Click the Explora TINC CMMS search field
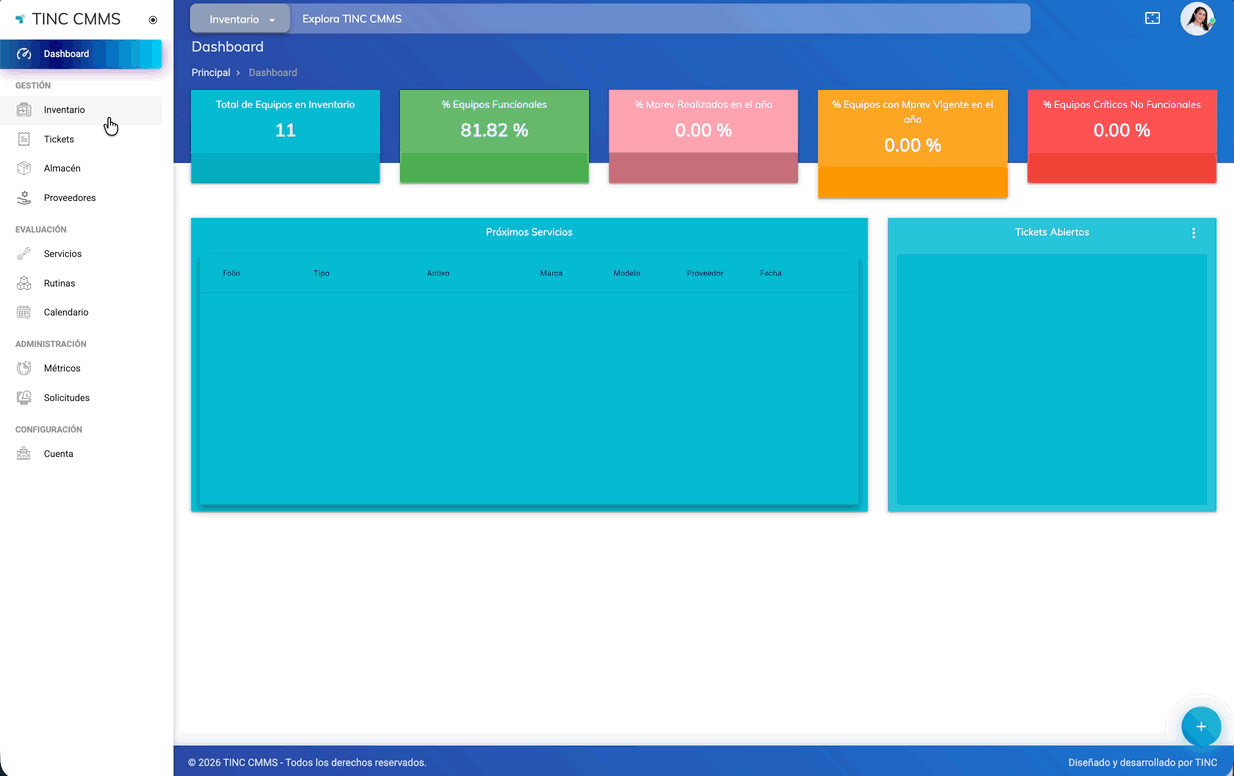This screenshot has width=1234, height=776. click(660, 19)
